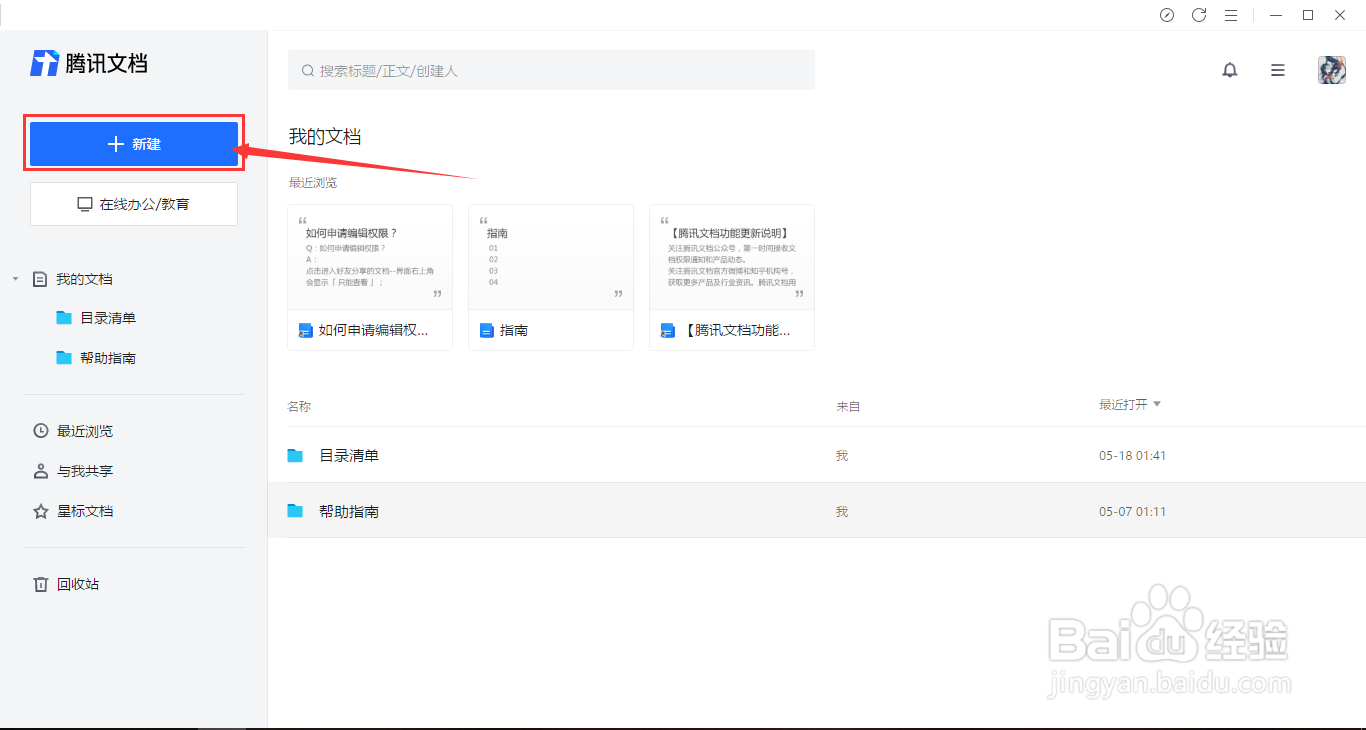
Task: Open the 指南 preview card
Action: pyautogui.click(x=551, y=278)
